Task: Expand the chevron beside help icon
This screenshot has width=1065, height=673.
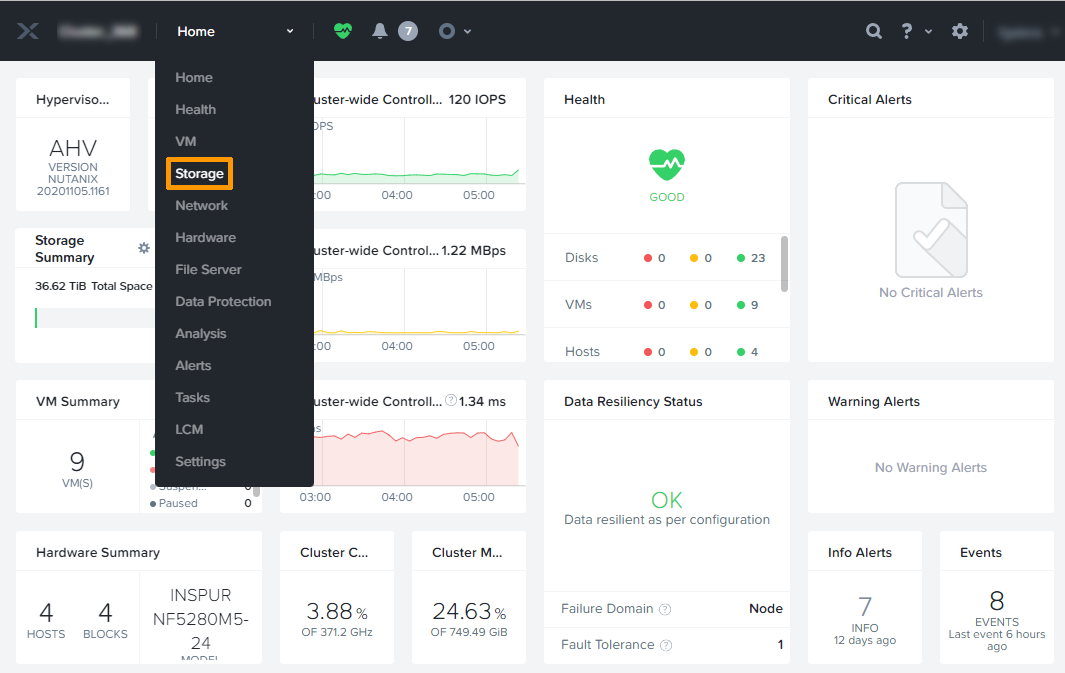Action: point(928,32)
